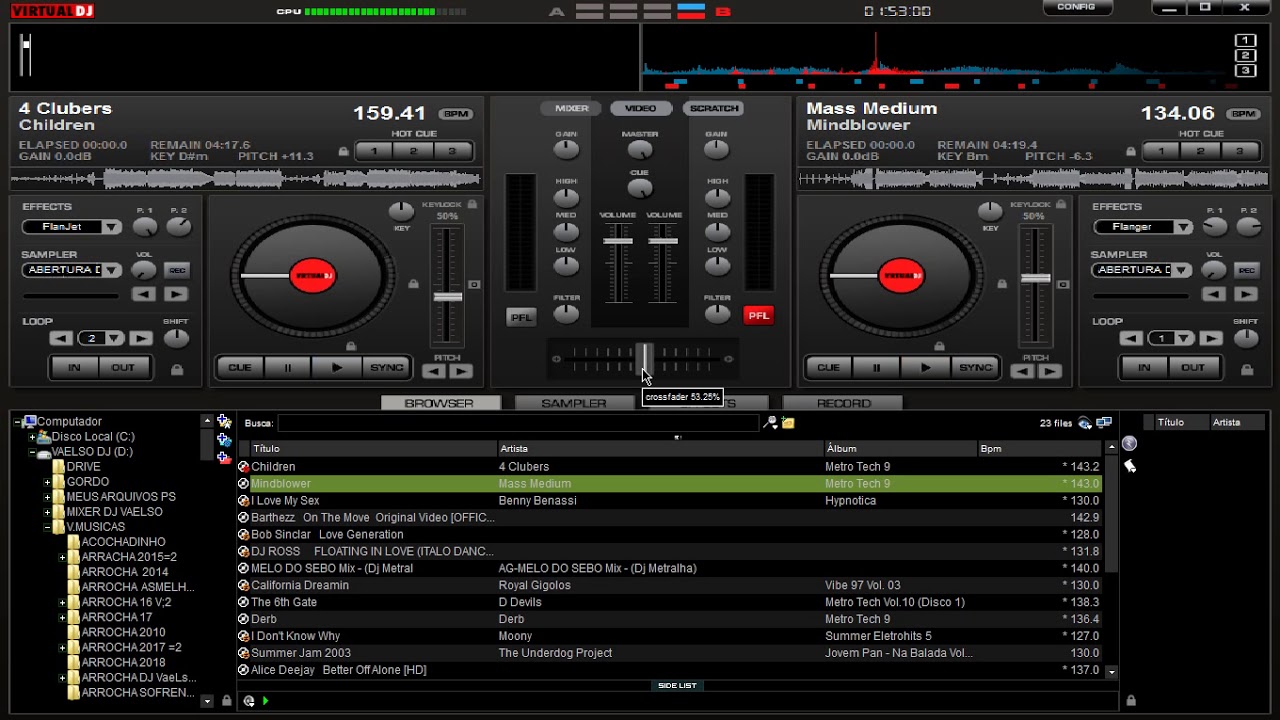Image resolution: width=1280 pixels, height=720 pixels.
Task: Click right deck BPM tap button
Action: click(x=1245, y=114)
